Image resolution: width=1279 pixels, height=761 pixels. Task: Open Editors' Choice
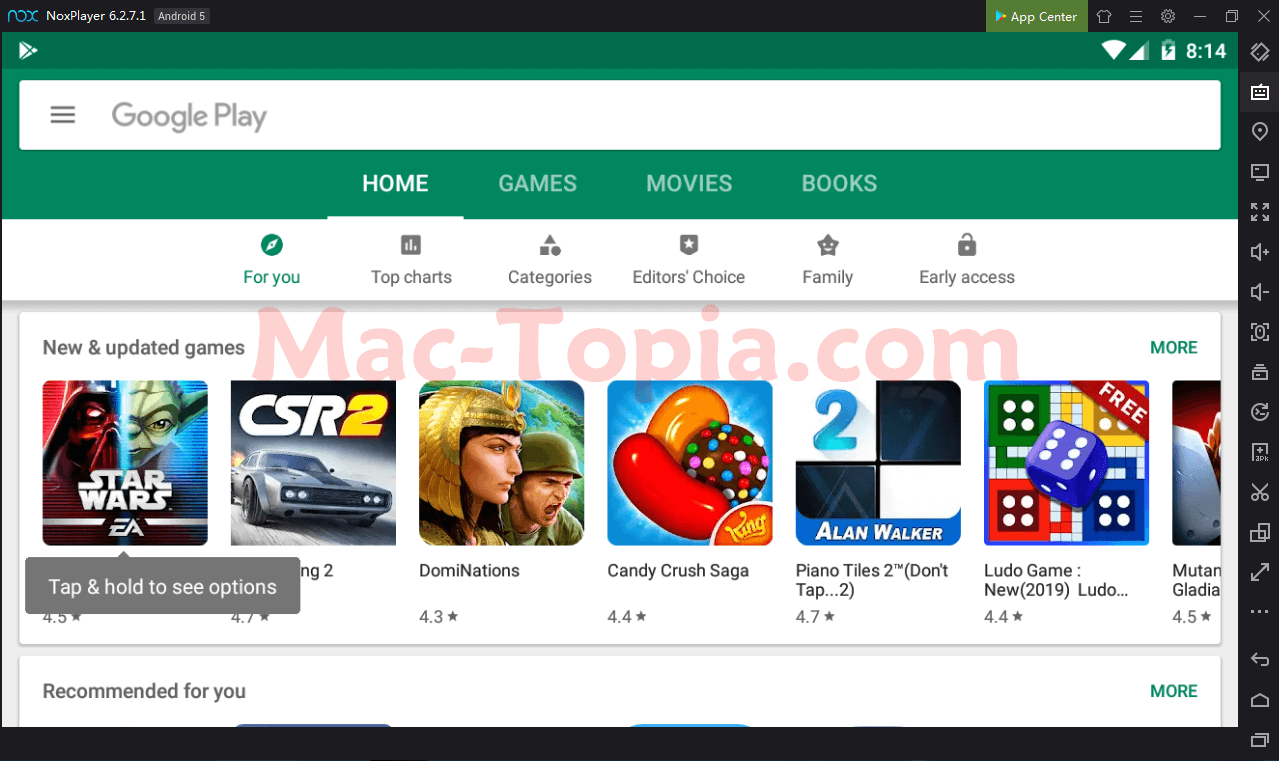[689, 260]
